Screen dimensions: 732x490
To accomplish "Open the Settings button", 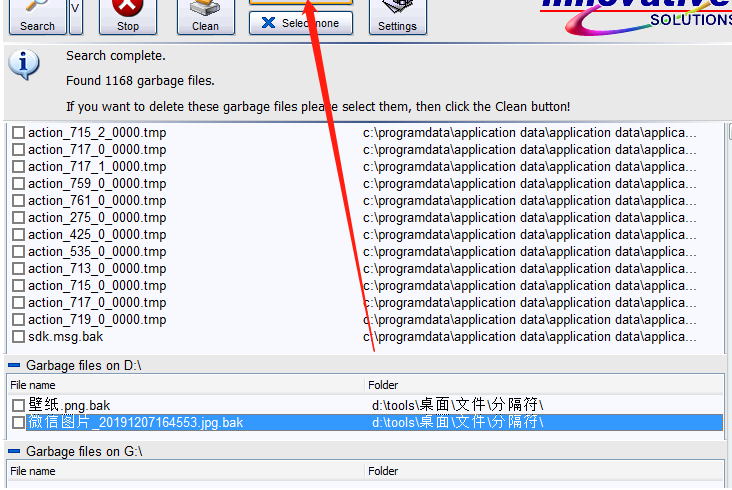I will tap(398, 17).
